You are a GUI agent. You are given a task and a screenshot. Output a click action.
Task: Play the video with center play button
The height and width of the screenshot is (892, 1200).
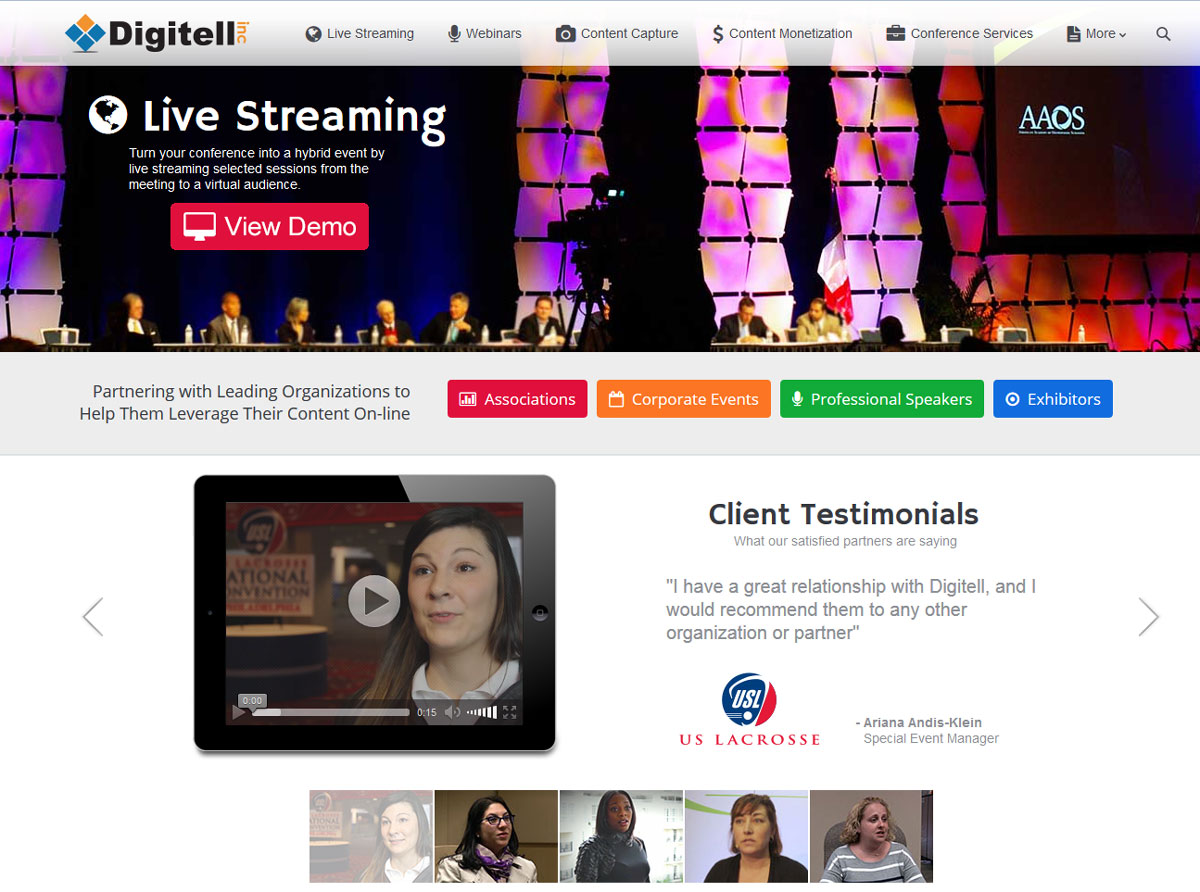(x=374, y=600)
